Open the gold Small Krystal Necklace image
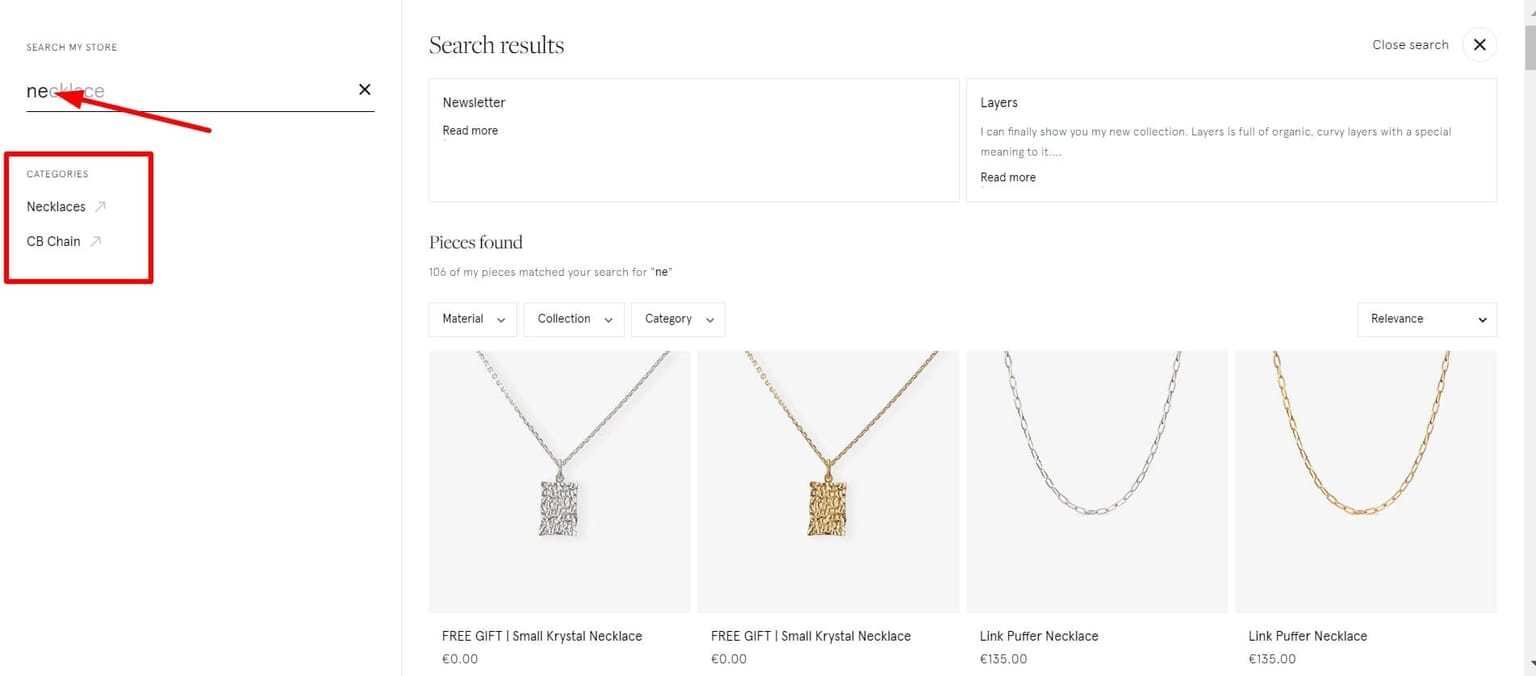Image resolution: width=1536 pixels, height=676 pixels. (828, 481)
